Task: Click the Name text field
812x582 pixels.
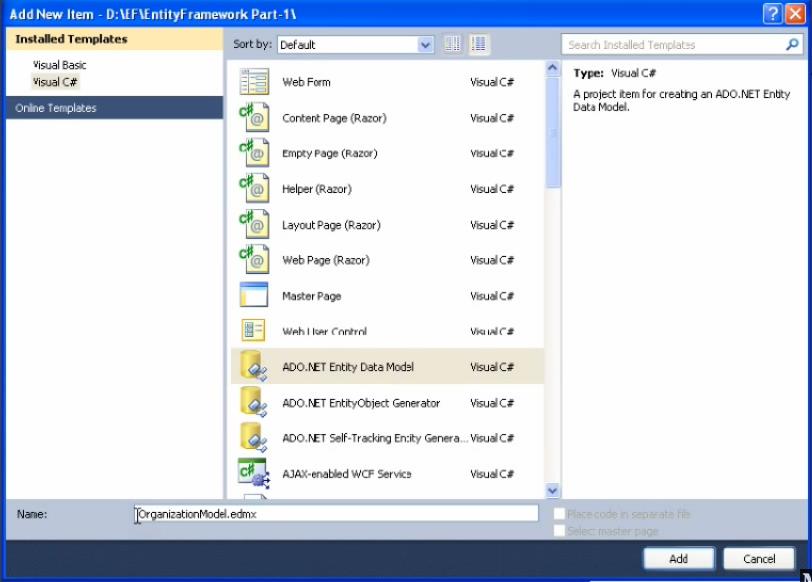Action: (337, 513)
